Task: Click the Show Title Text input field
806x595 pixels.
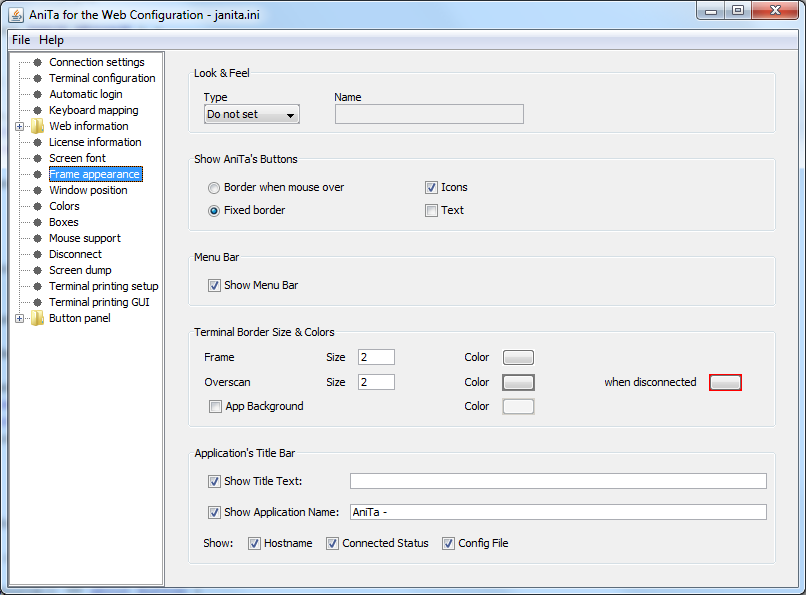Action: (558, 481)
